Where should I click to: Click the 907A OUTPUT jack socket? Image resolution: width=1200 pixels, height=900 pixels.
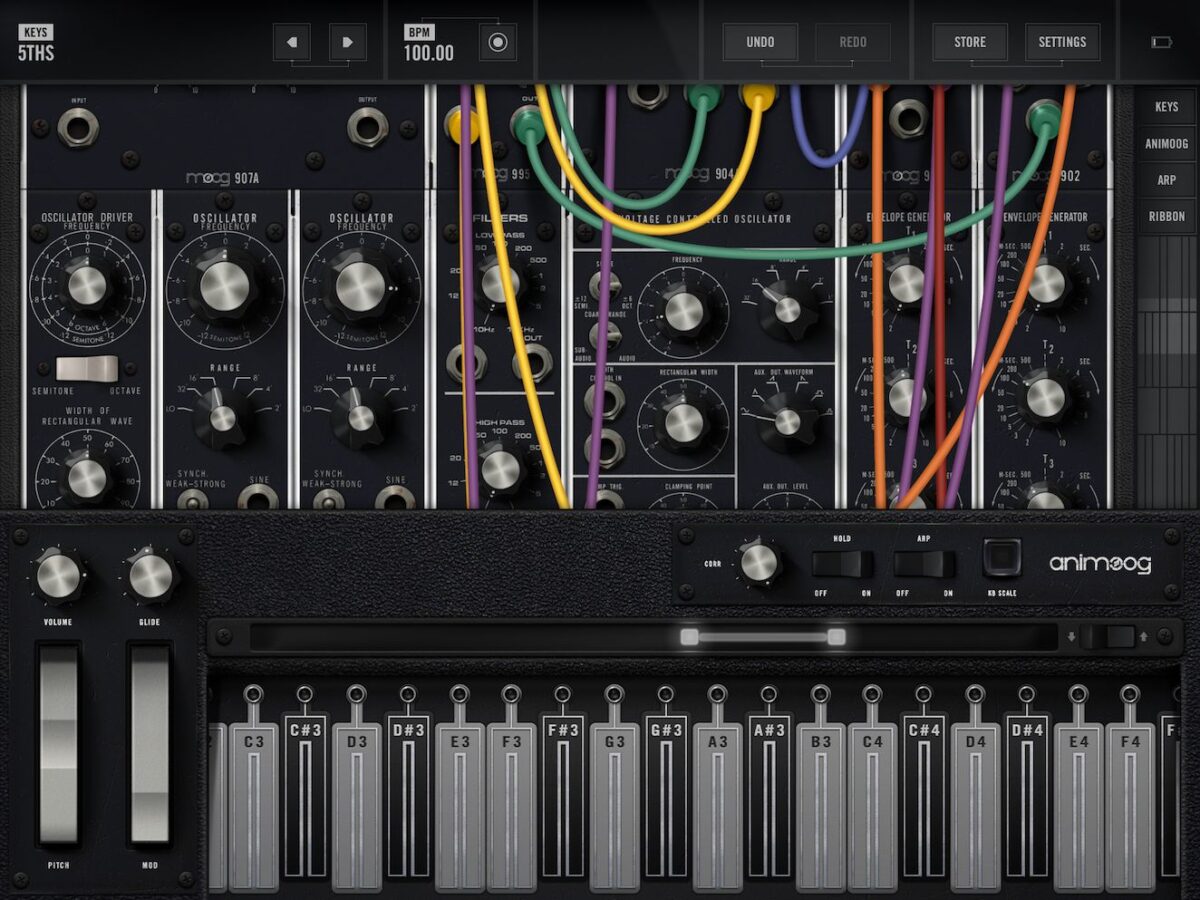coord(367,127)
